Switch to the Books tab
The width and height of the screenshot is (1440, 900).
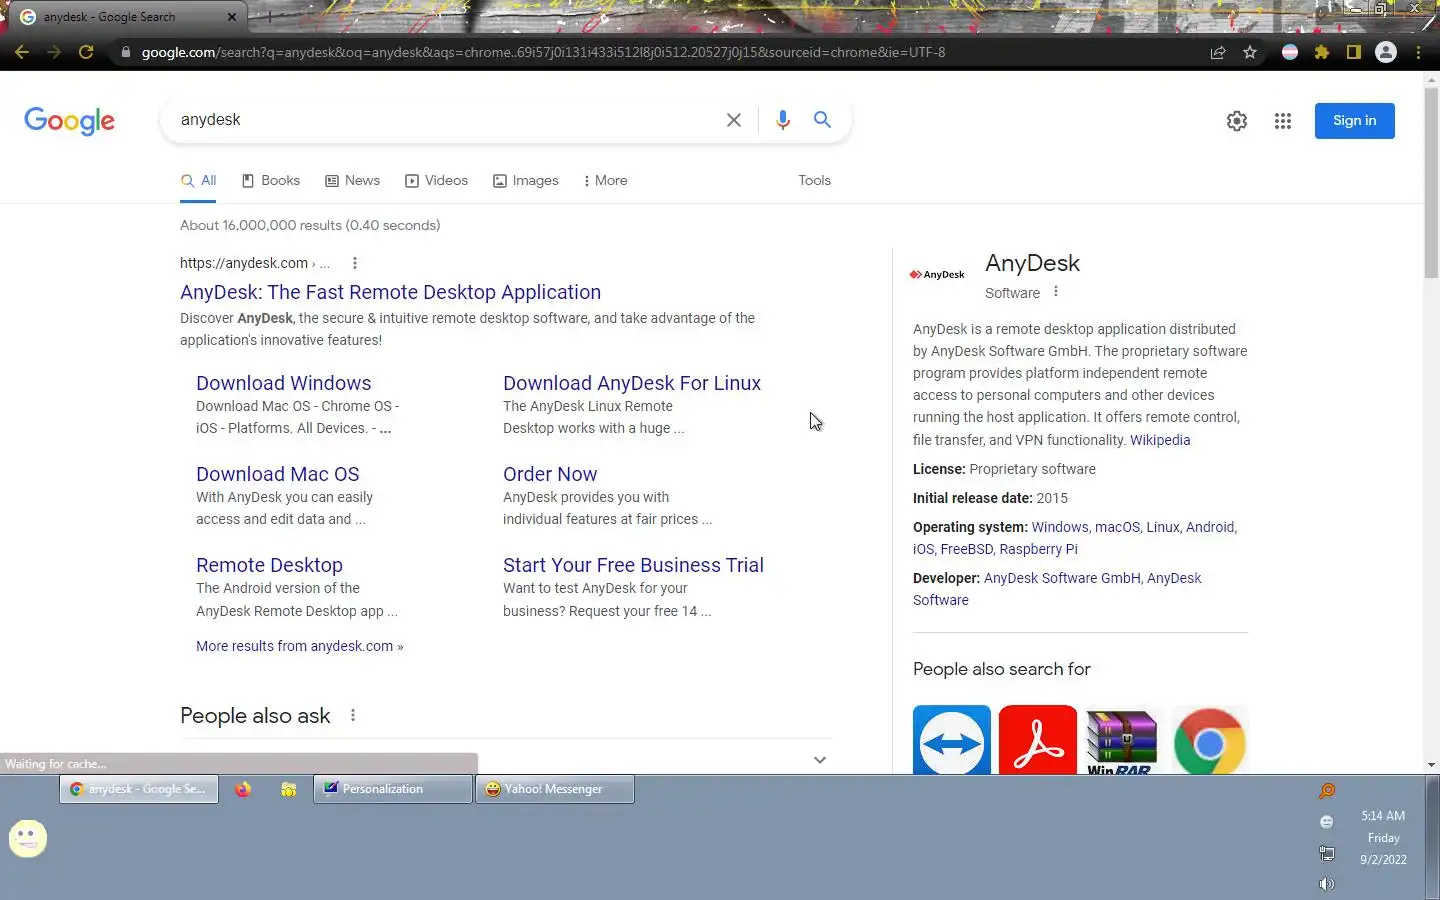[271, 181]
